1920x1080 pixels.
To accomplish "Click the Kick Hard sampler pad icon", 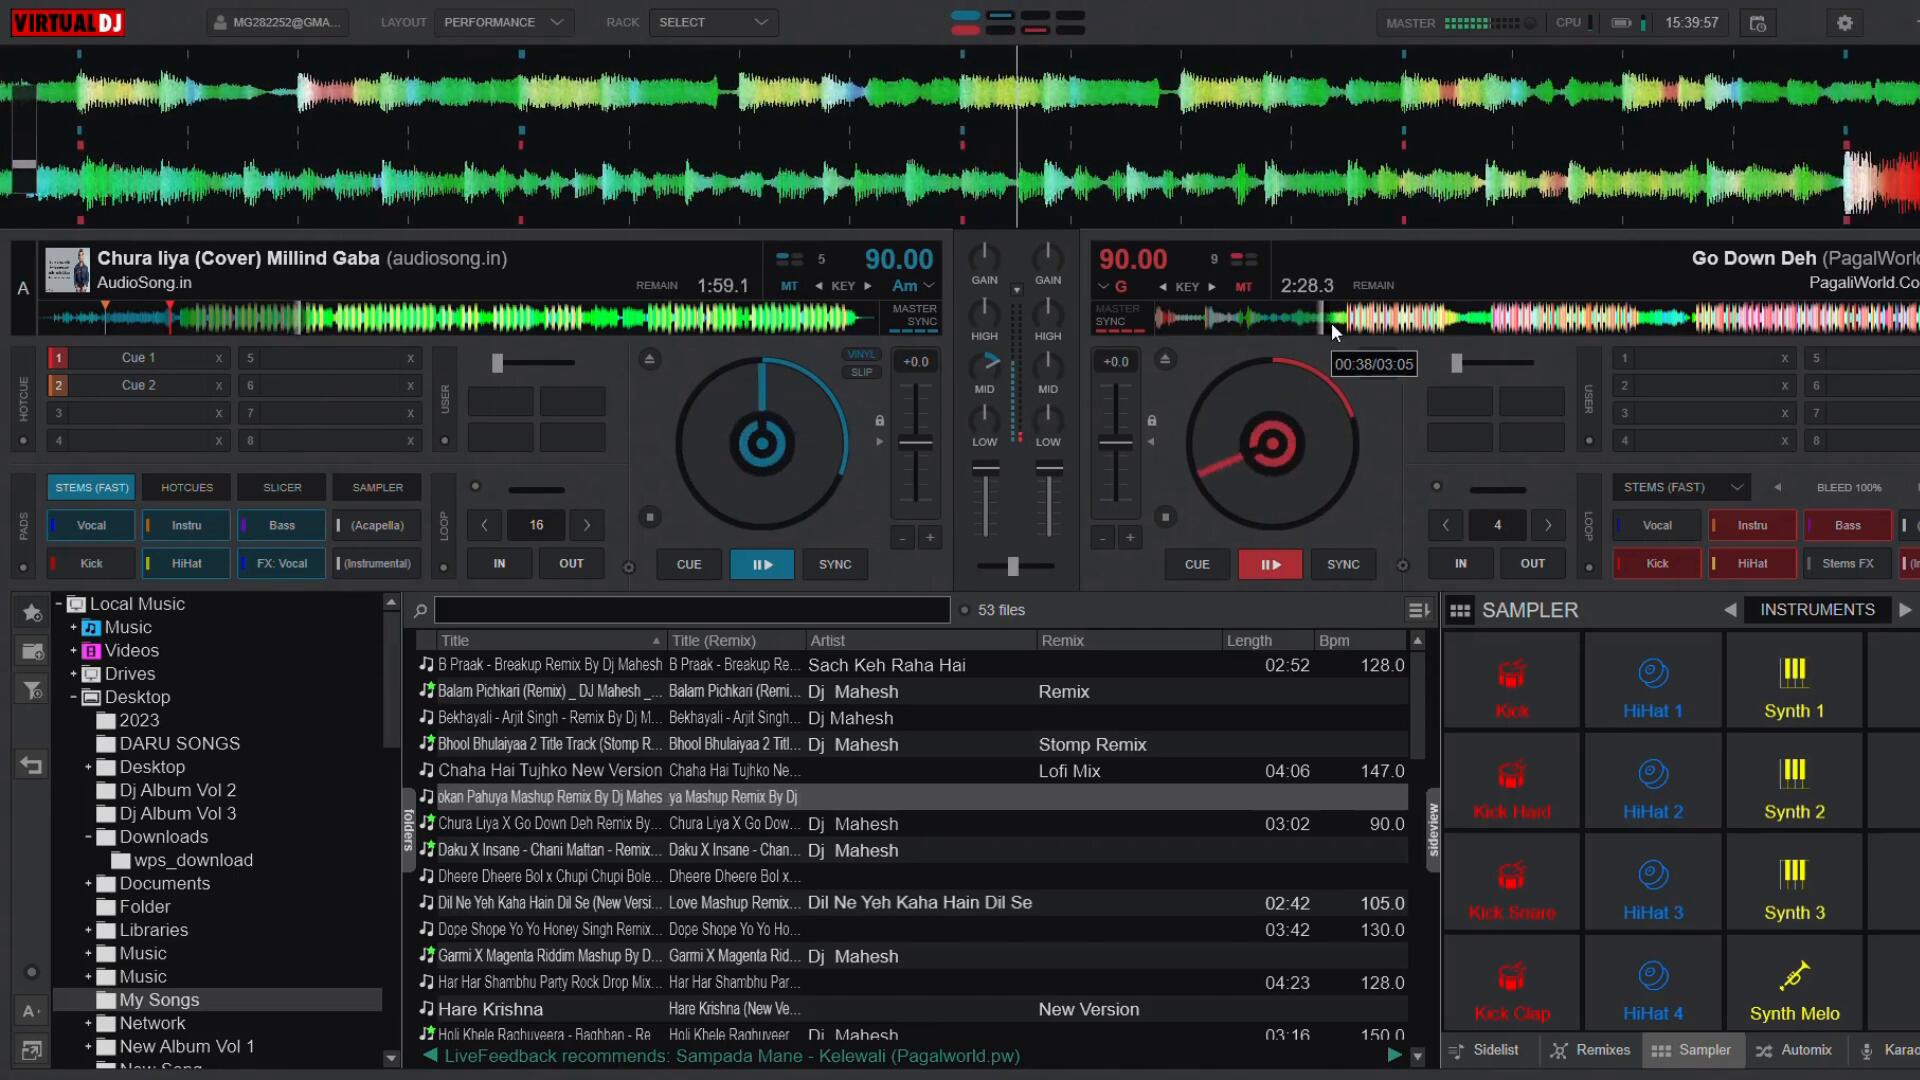I will coord(1511,775).
